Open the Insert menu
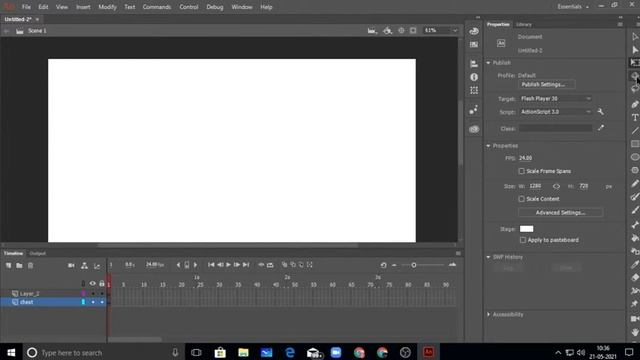 point(83,7)
